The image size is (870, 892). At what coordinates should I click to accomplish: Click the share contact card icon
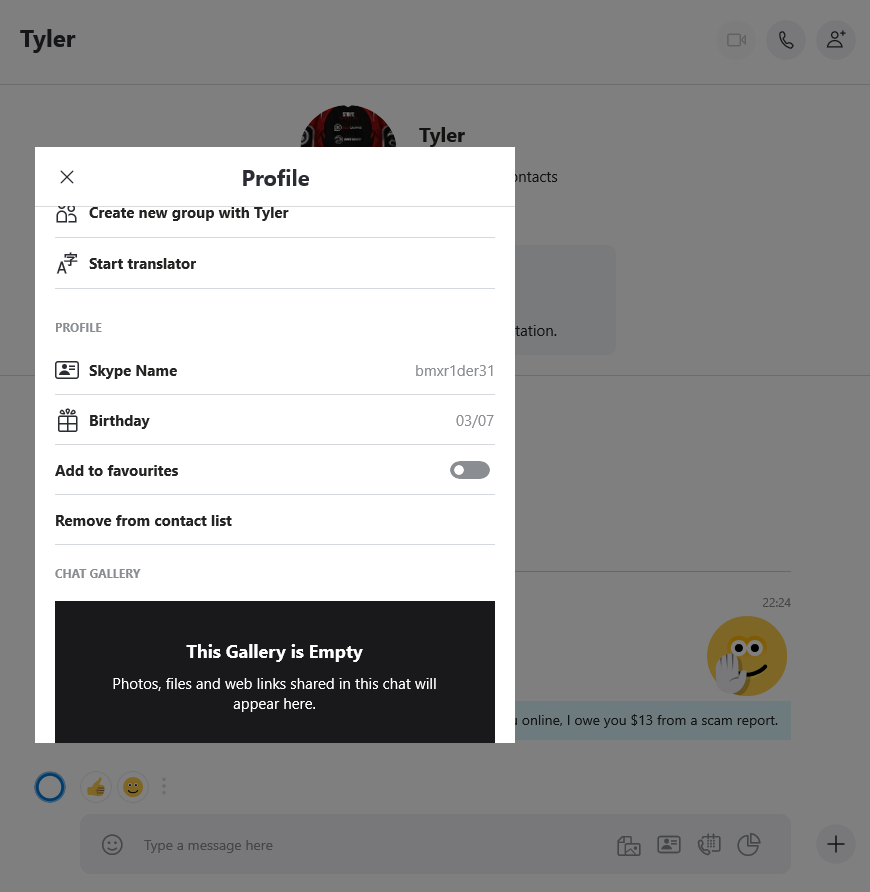coord(669,844)
